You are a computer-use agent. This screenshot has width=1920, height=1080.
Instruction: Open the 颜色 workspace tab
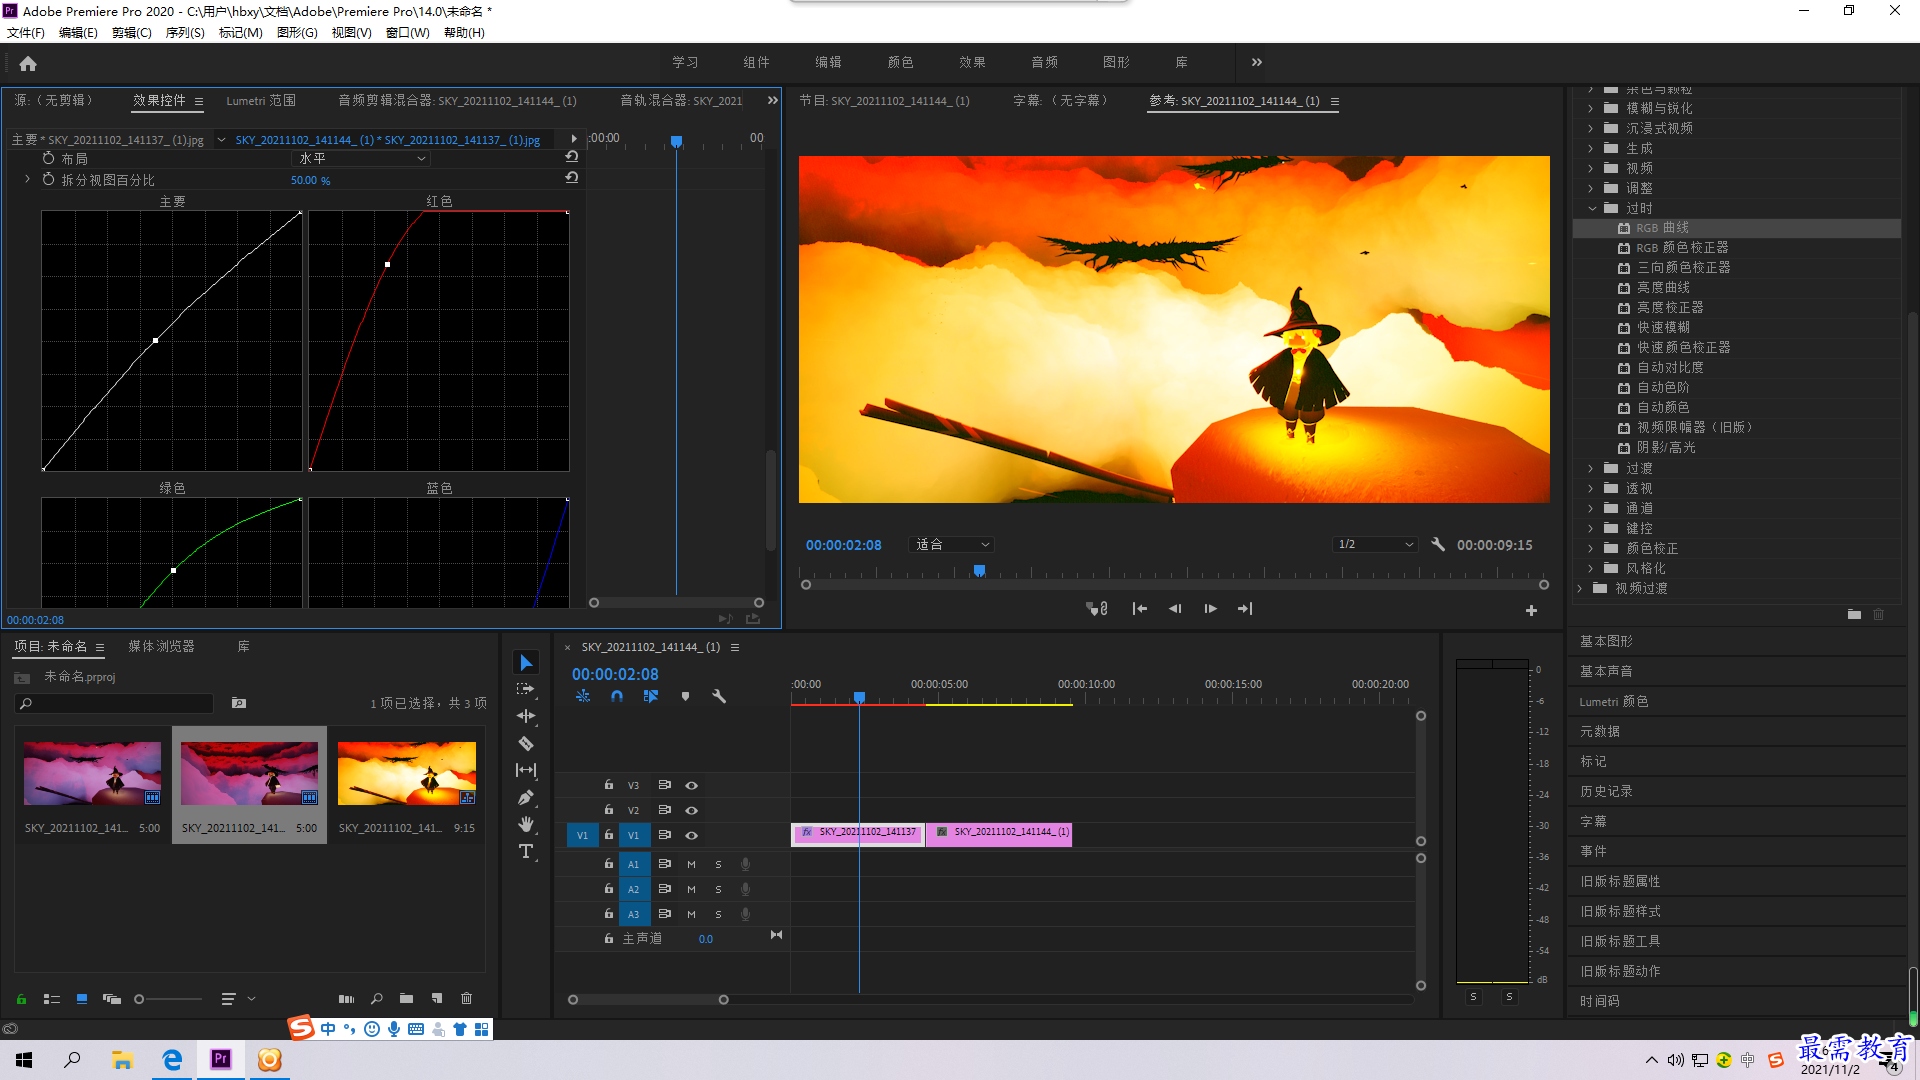(900, 62)
